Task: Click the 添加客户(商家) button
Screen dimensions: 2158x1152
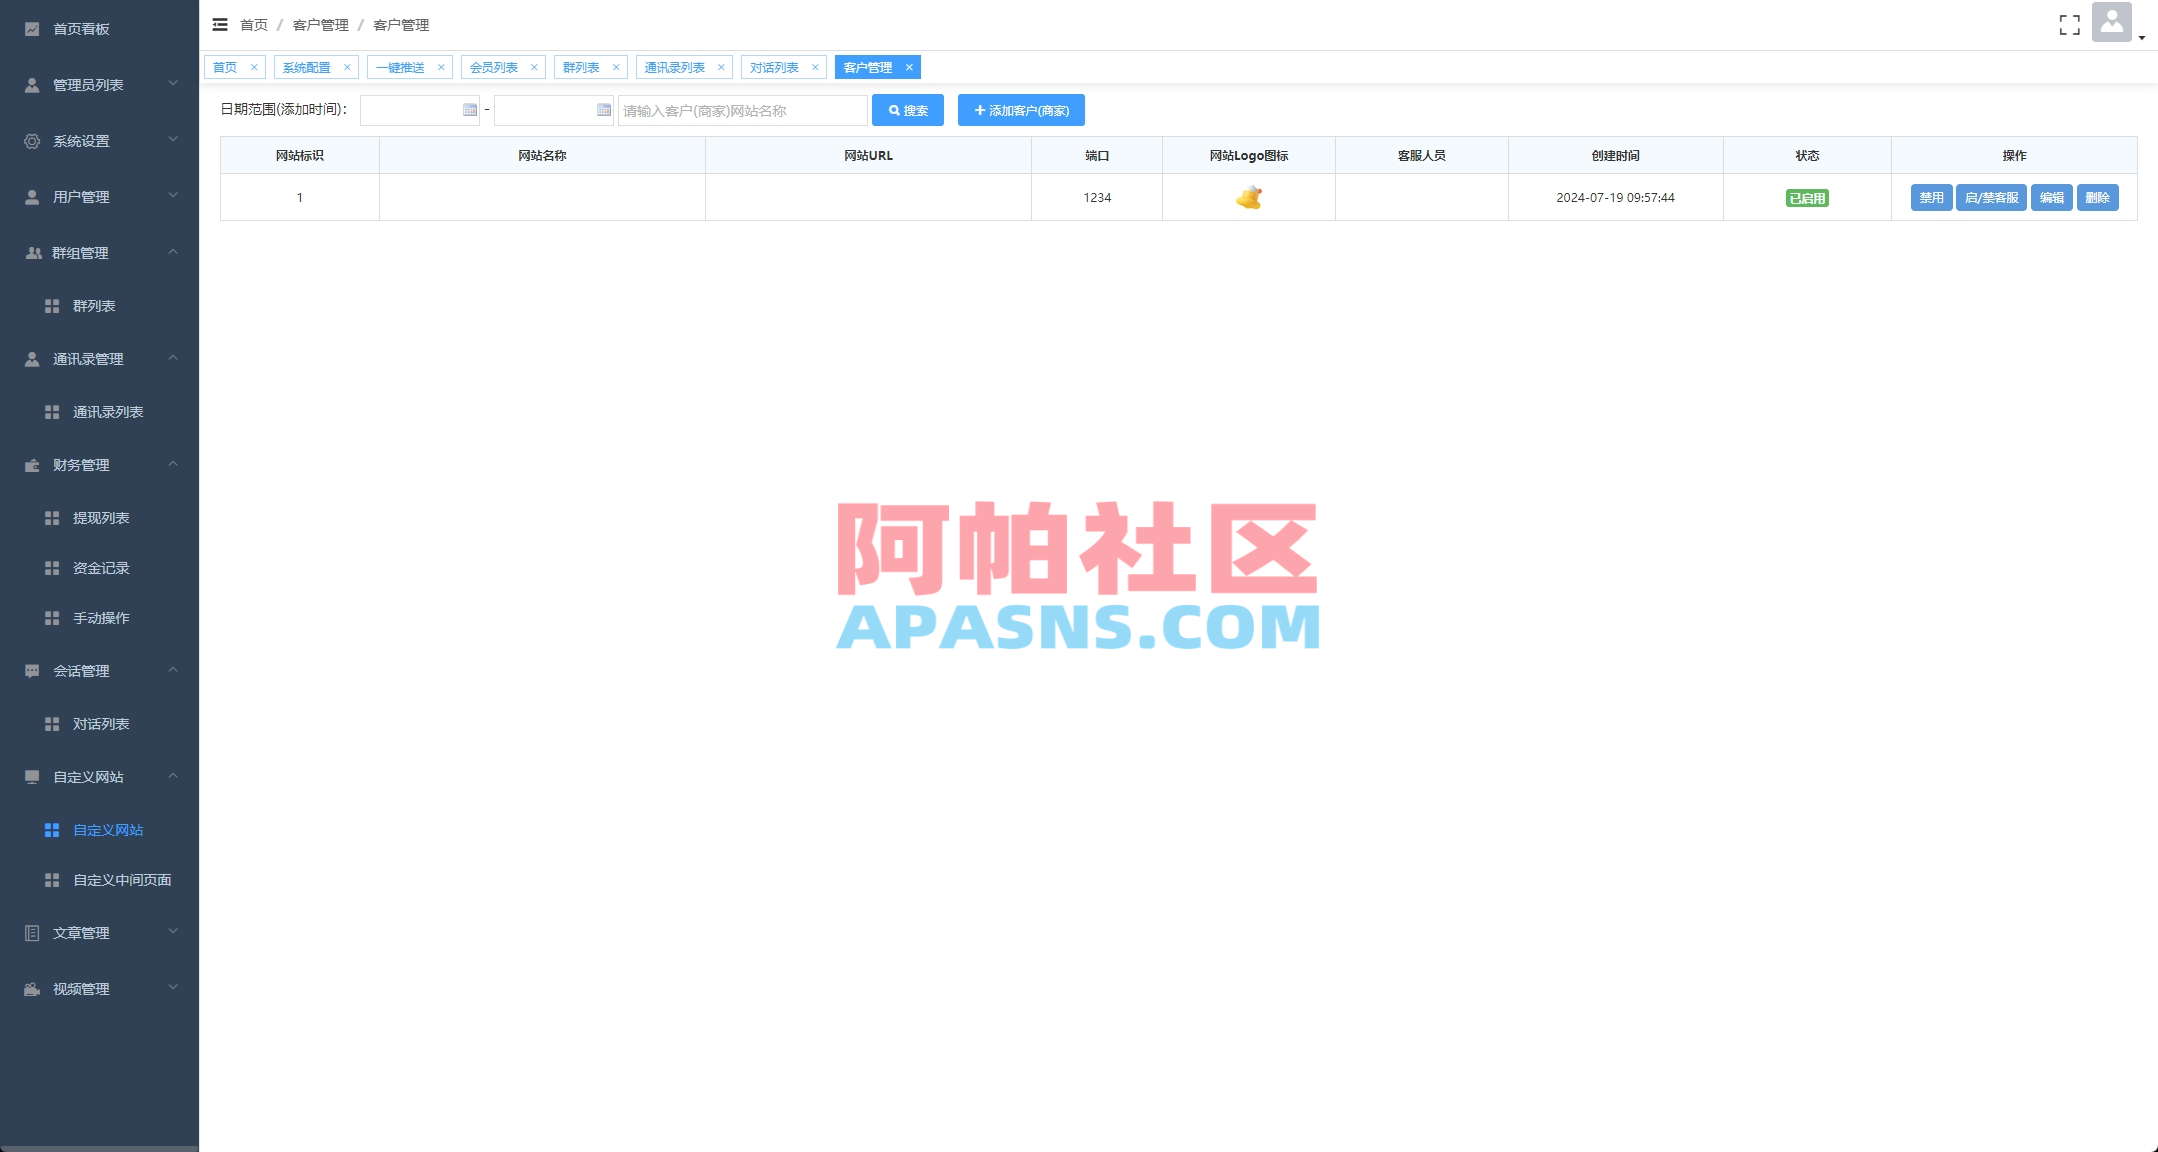Action: pos(1021,110)
